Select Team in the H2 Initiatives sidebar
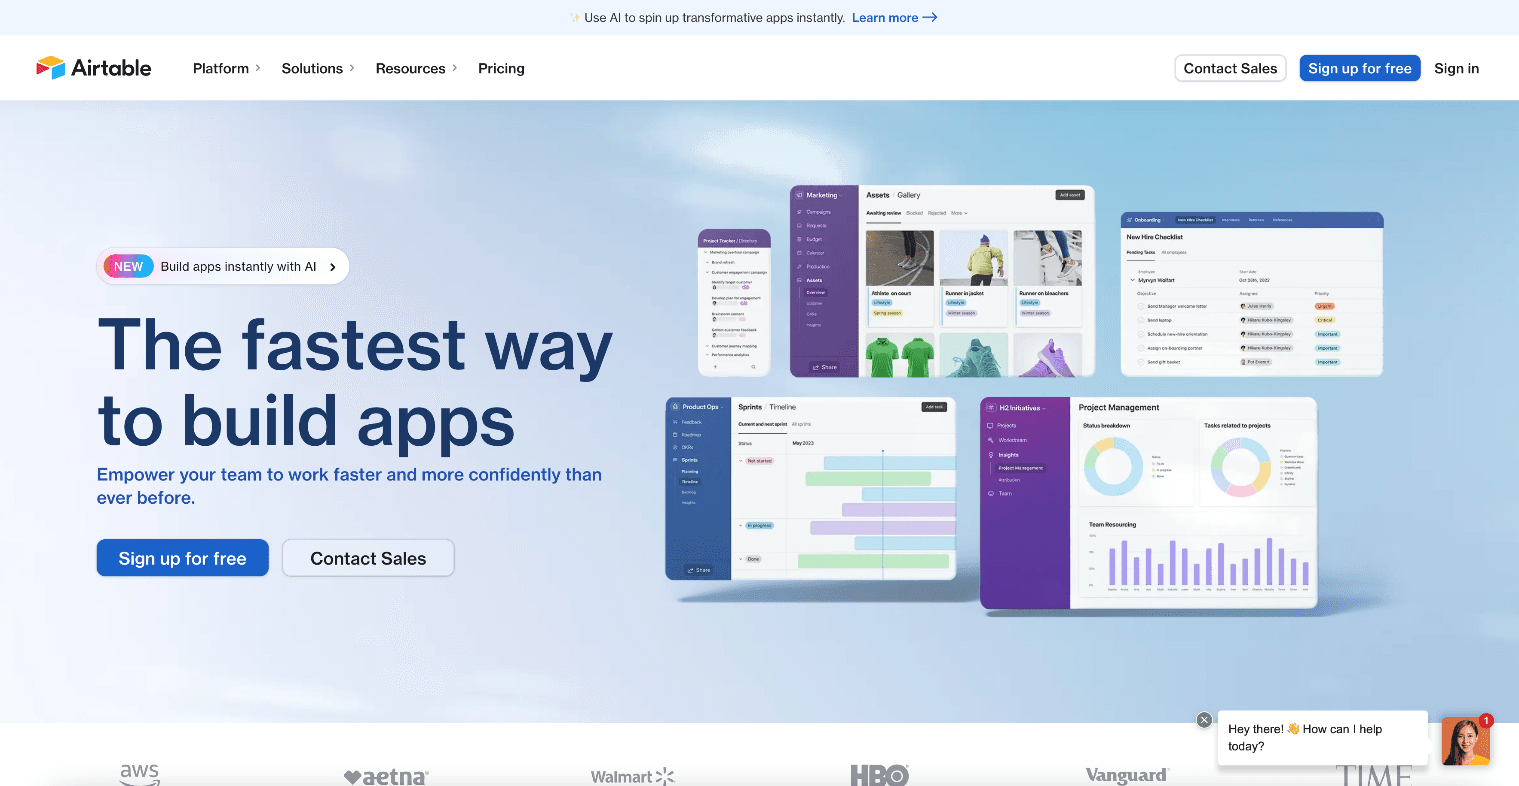This screenshot has width=1519, height=786. tap(1000, 494)
